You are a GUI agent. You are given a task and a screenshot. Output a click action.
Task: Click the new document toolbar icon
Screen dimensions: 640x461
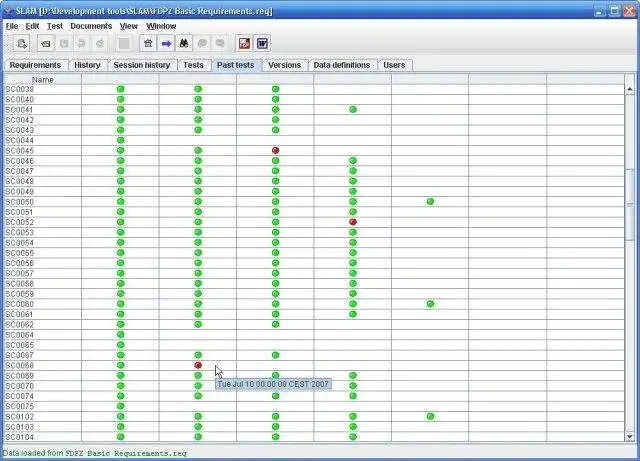pyautogui.click(x=22, y=43)
